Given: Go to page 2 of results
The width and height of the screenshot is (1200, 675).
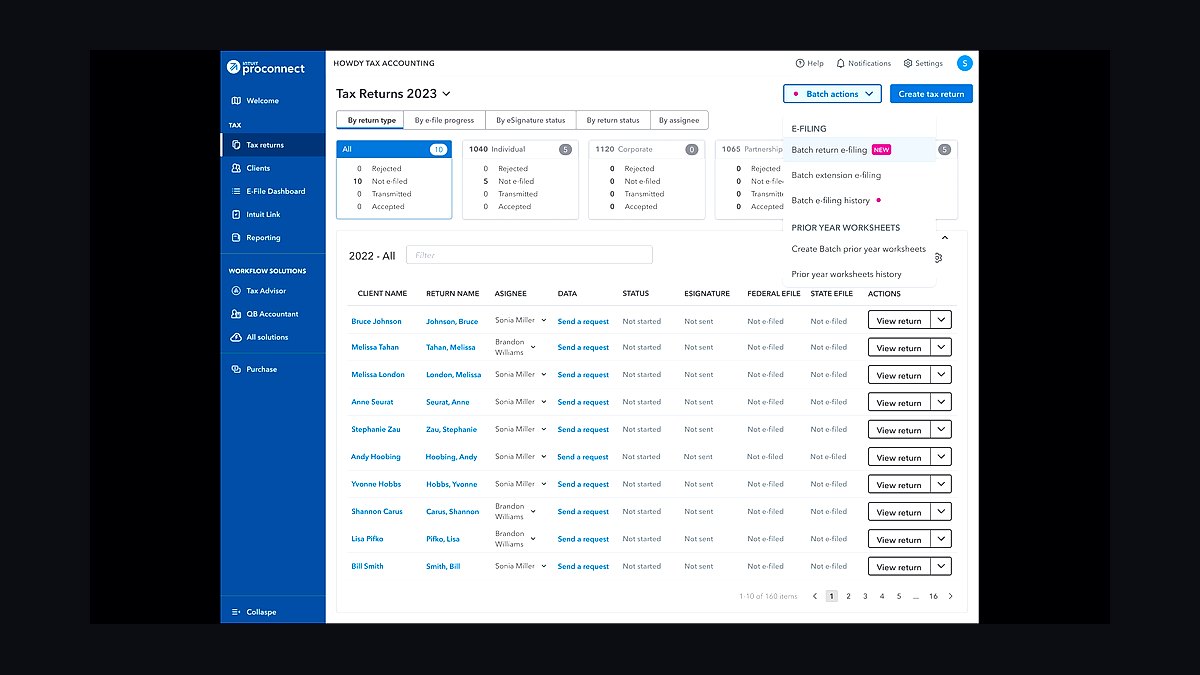Looking at the screenshot, I should (x=848, y=596).
